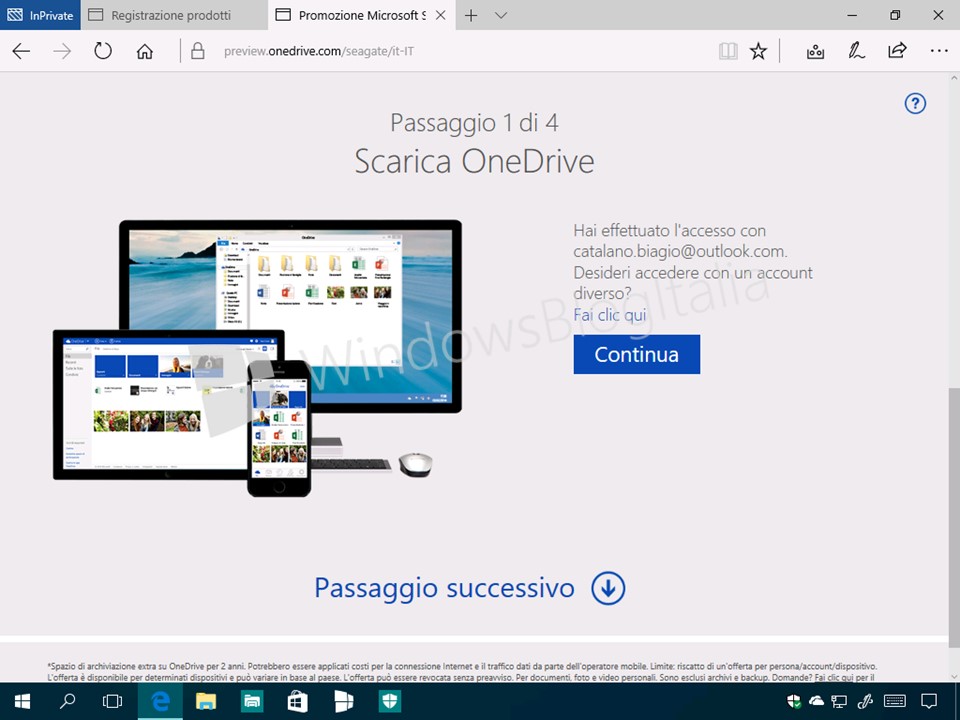Open a new tab with plus button
Viewport: 960px width, 720px height.
[x=471, y=15]
